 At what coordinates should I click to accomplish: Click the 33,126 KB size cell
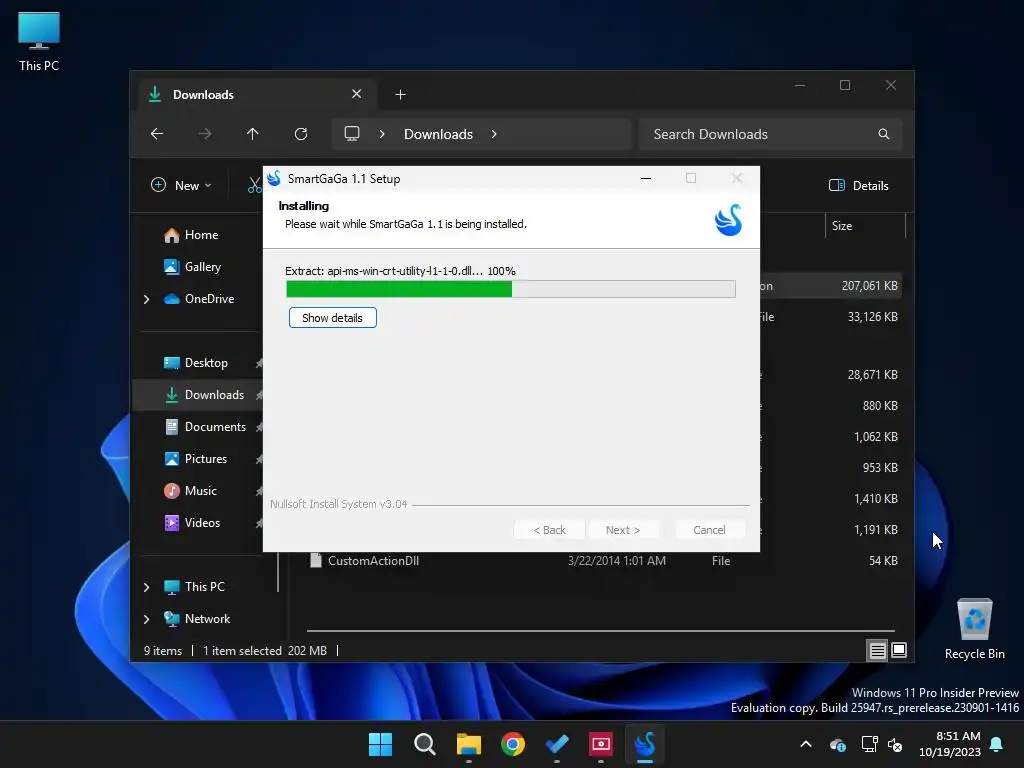coord(872,317)
